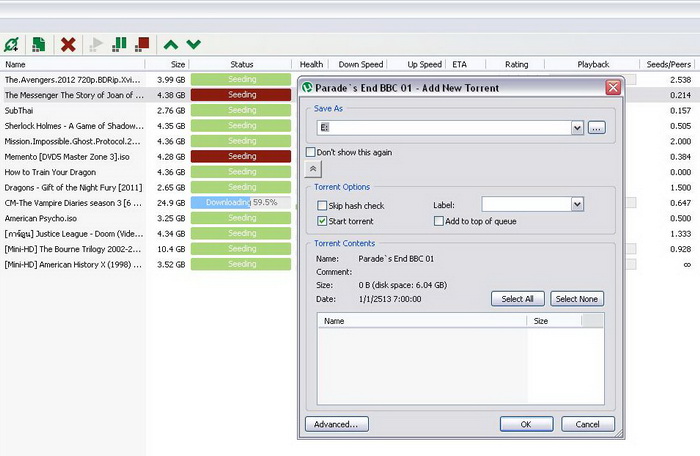The height and width of the screenshot is (456, 700).
Task: Select the SubThai torrent row
Action: tap(19, 110)
